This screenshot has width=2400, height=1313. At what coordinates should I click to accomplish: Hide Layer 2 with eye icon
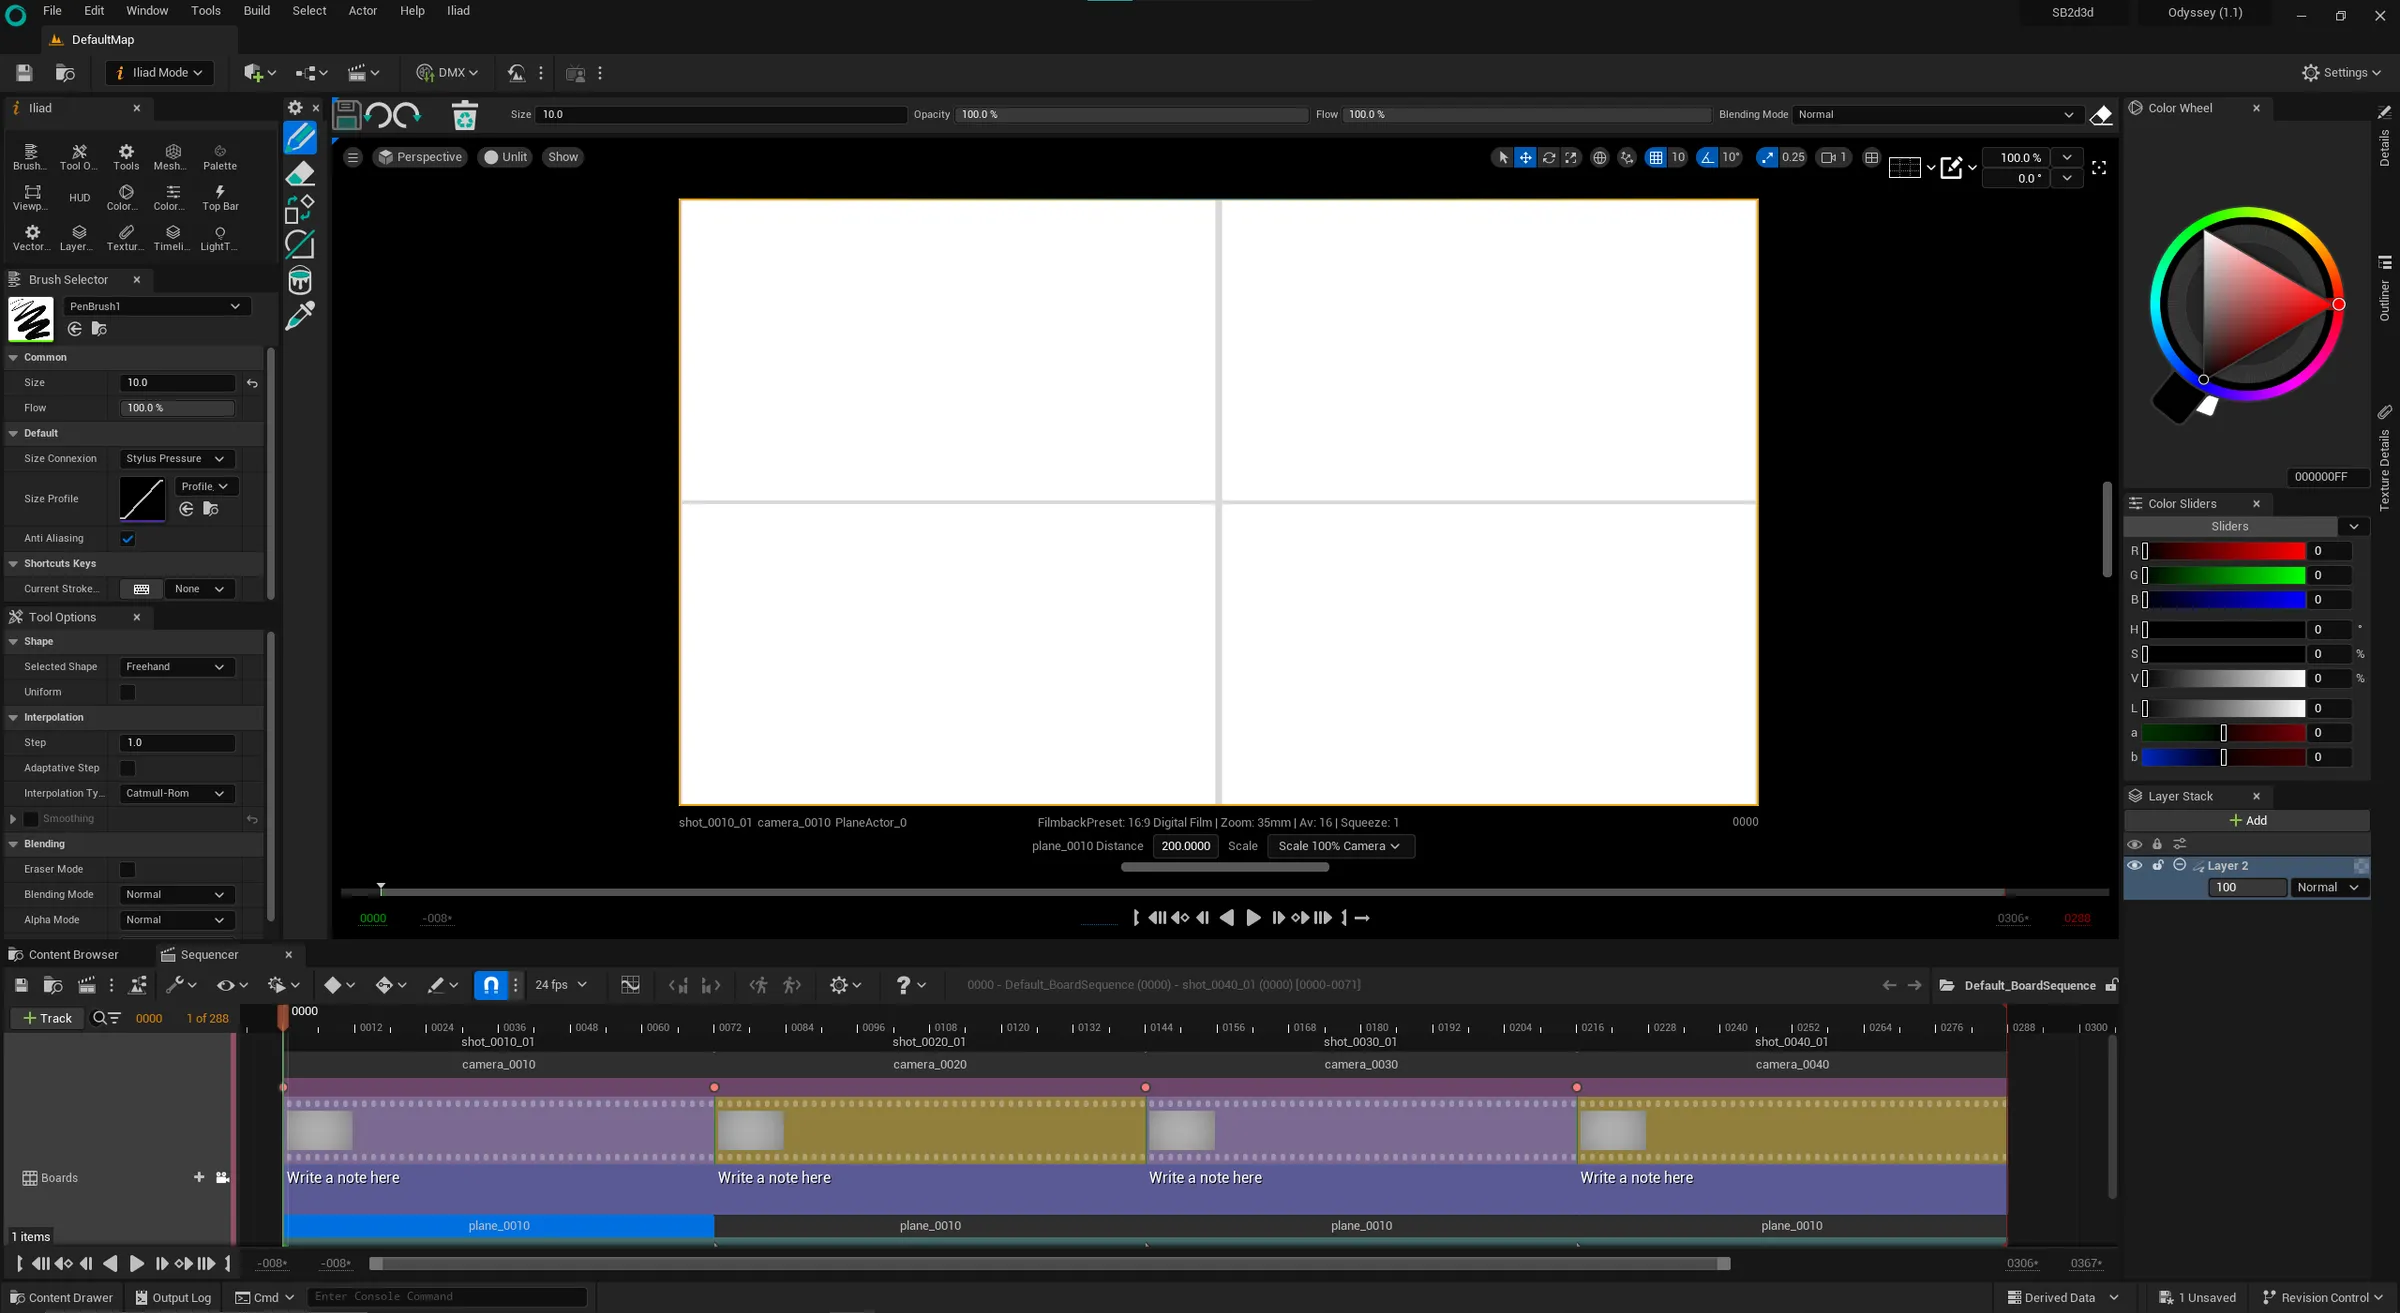click(x=2134, y=866)
